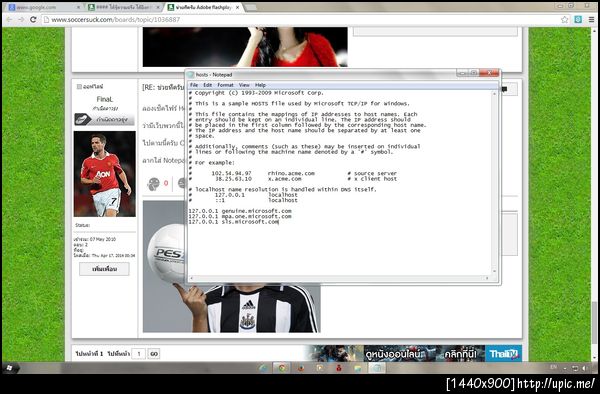
Task: Click the woman in red image
Action: coord(245,47)
